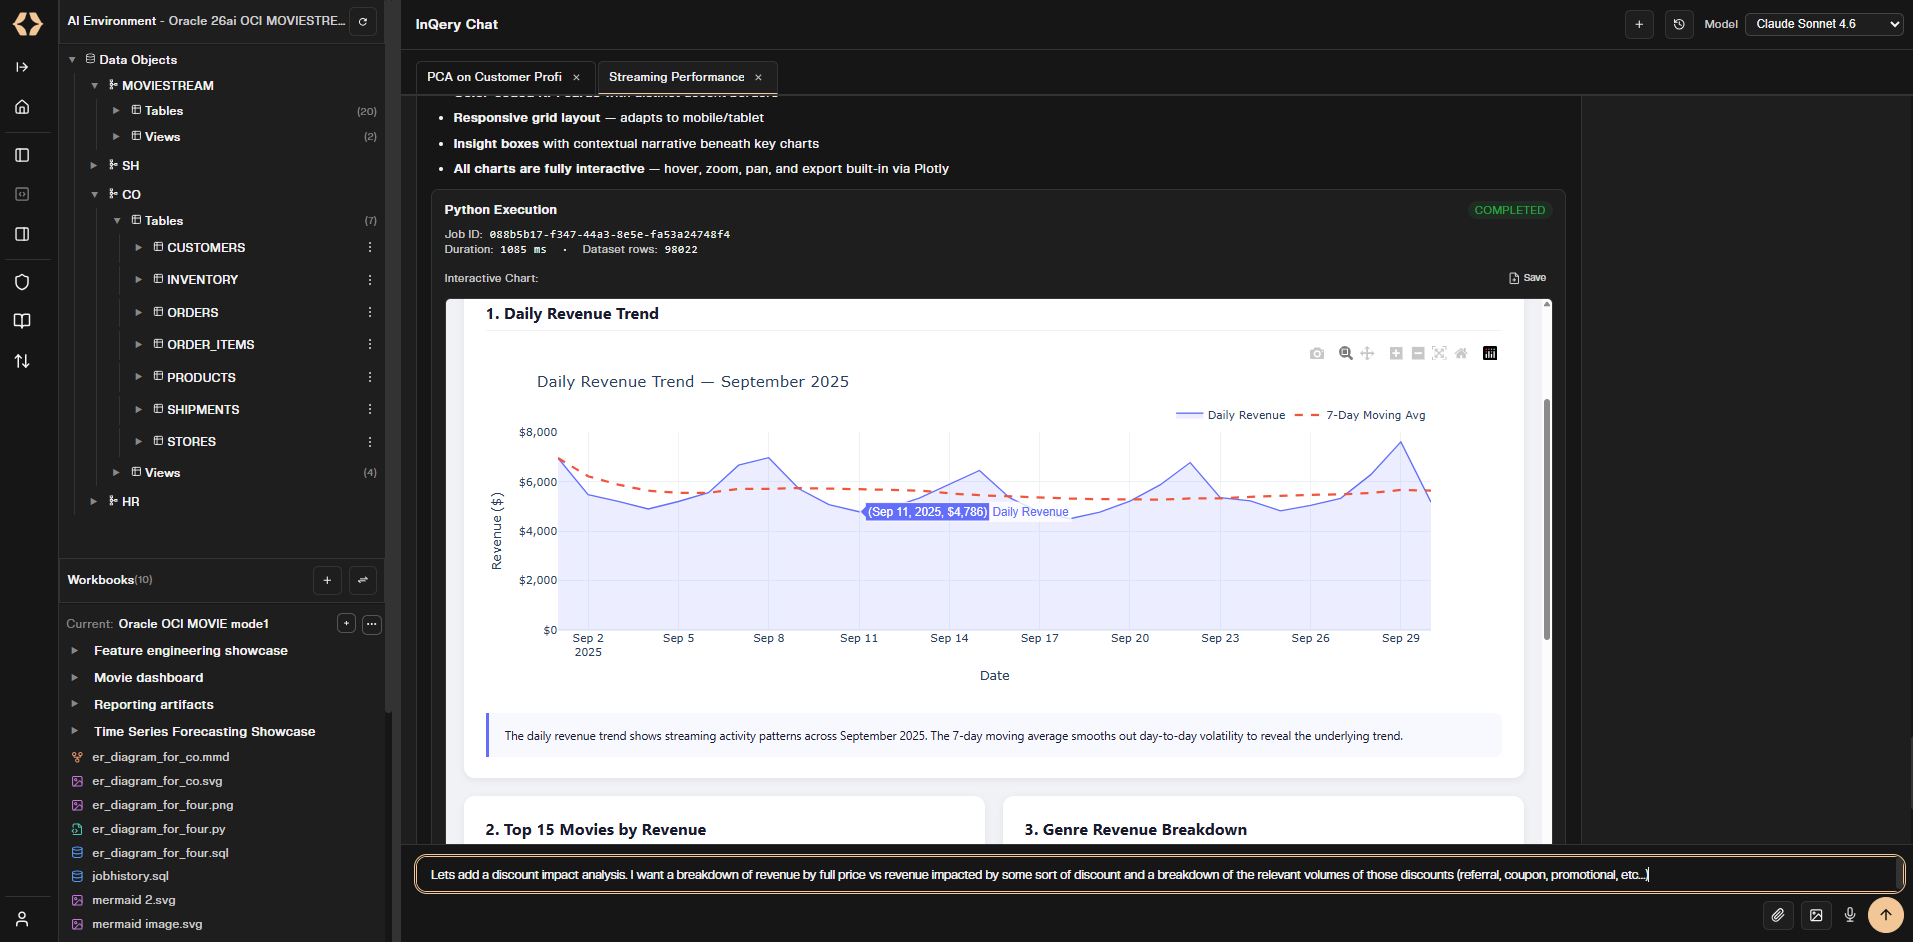Image resolution: width=1913 pixels, height=942 pixels.
Task: Click the chart panel vertical scrollbar
Action: [x=1547, y=520]
